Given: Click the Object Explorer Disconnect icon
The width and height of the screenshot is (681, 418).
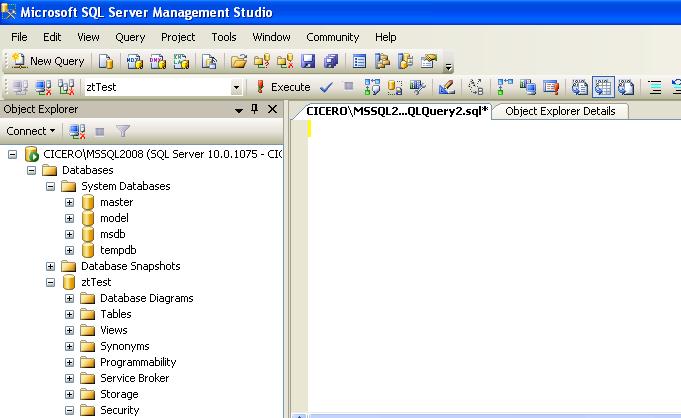Looking at the screenshot, I should 77,131.
